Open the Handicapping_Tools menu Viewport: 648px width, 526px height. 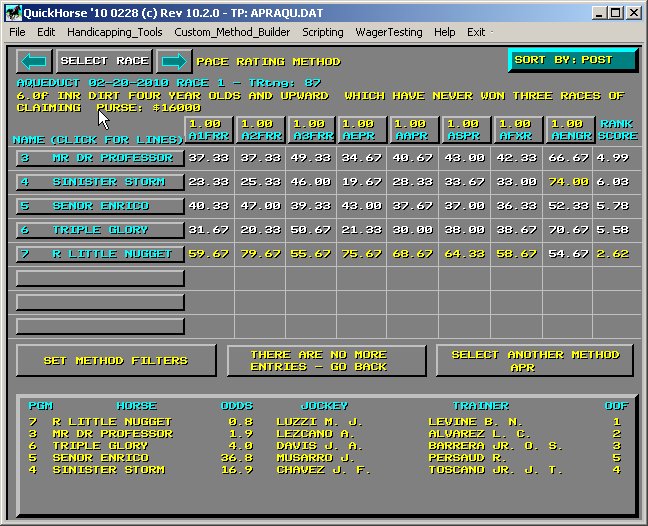pos(114,32)
